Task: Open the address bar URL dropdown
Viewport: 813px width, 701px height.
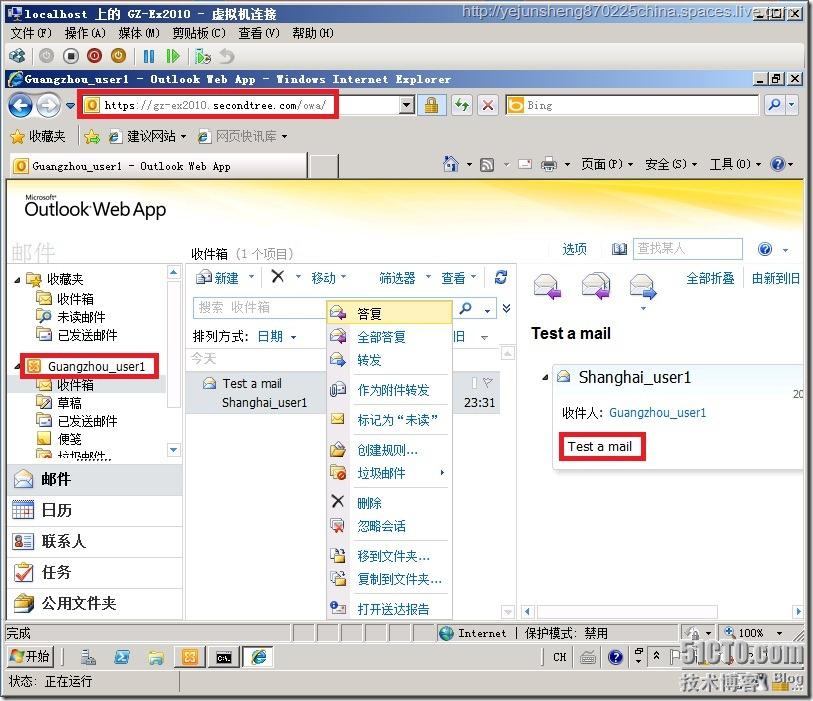Action: tap(407, 105)
